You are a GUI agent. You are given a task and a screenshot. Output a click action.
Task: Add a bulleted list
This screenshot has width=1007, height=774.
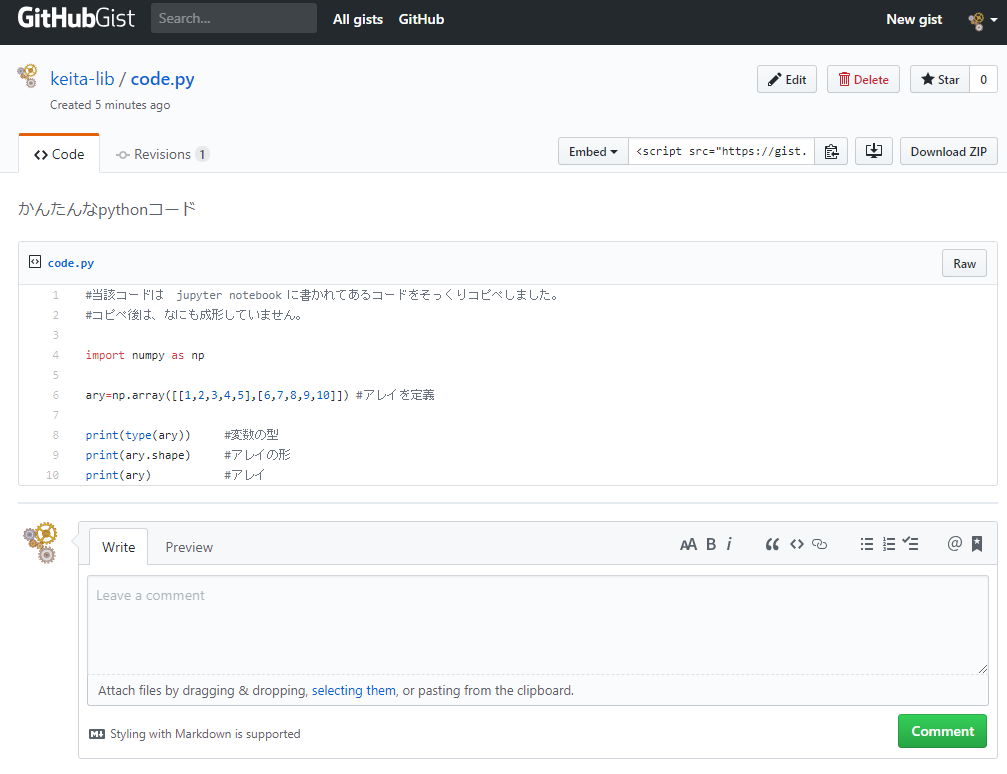[867, 545]
